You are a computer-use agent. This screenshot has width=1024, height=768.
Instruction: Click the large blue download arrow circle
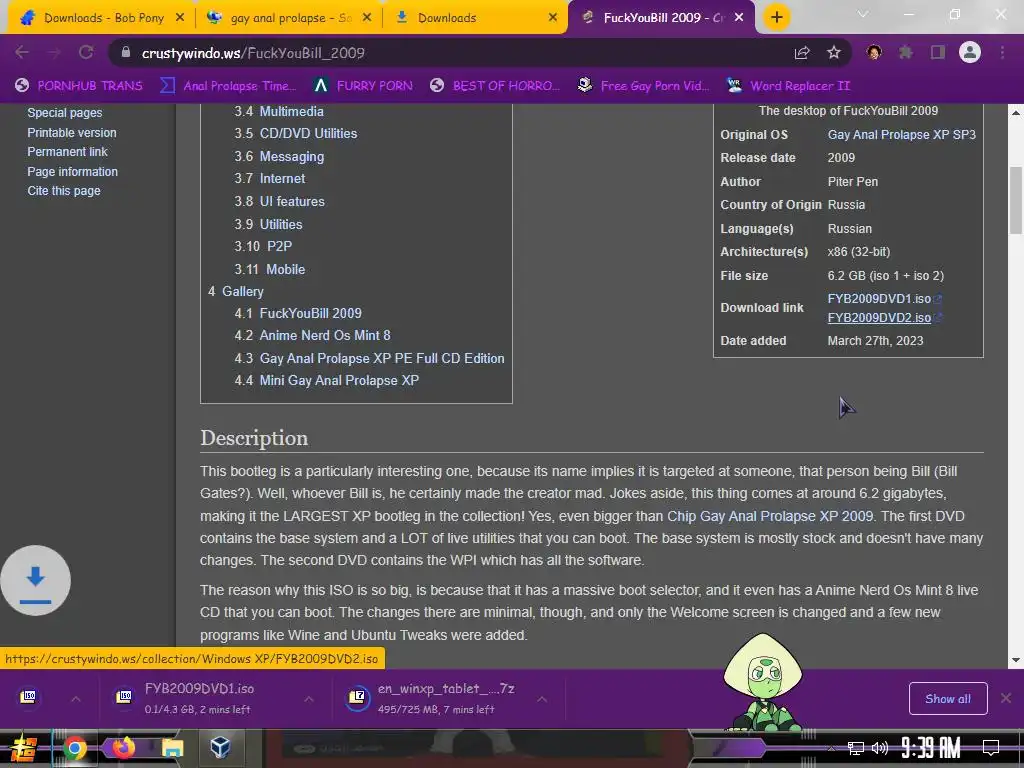[x=35, y=581]
